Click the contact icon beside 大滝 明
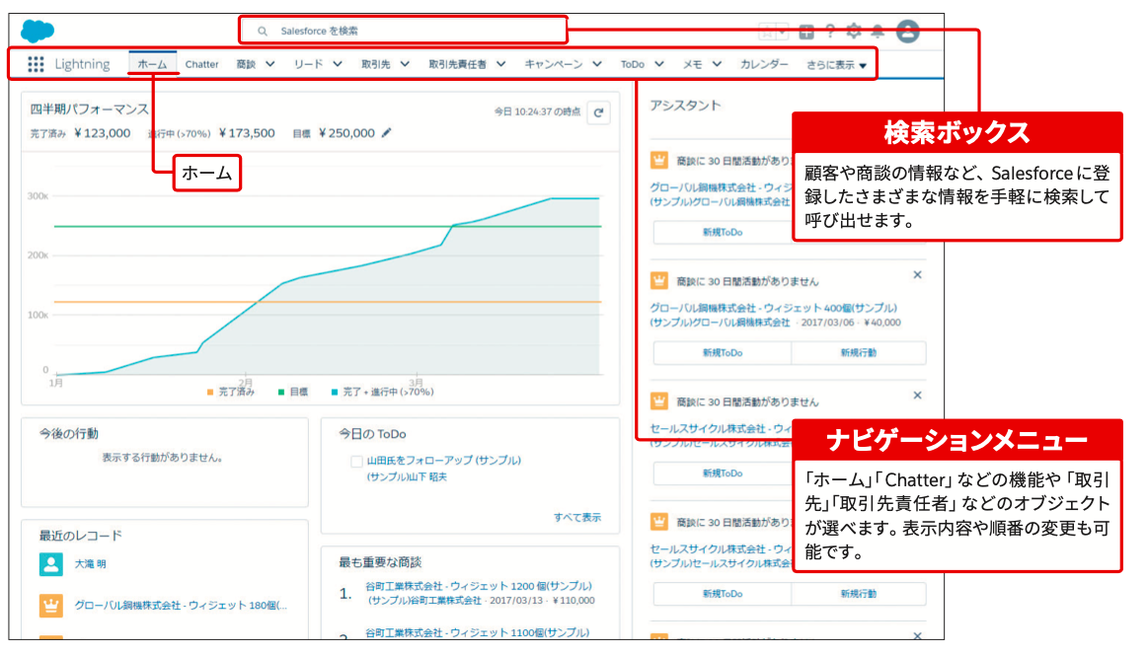This screenshot has width=1148, height=654. click(x=51, y=564)
